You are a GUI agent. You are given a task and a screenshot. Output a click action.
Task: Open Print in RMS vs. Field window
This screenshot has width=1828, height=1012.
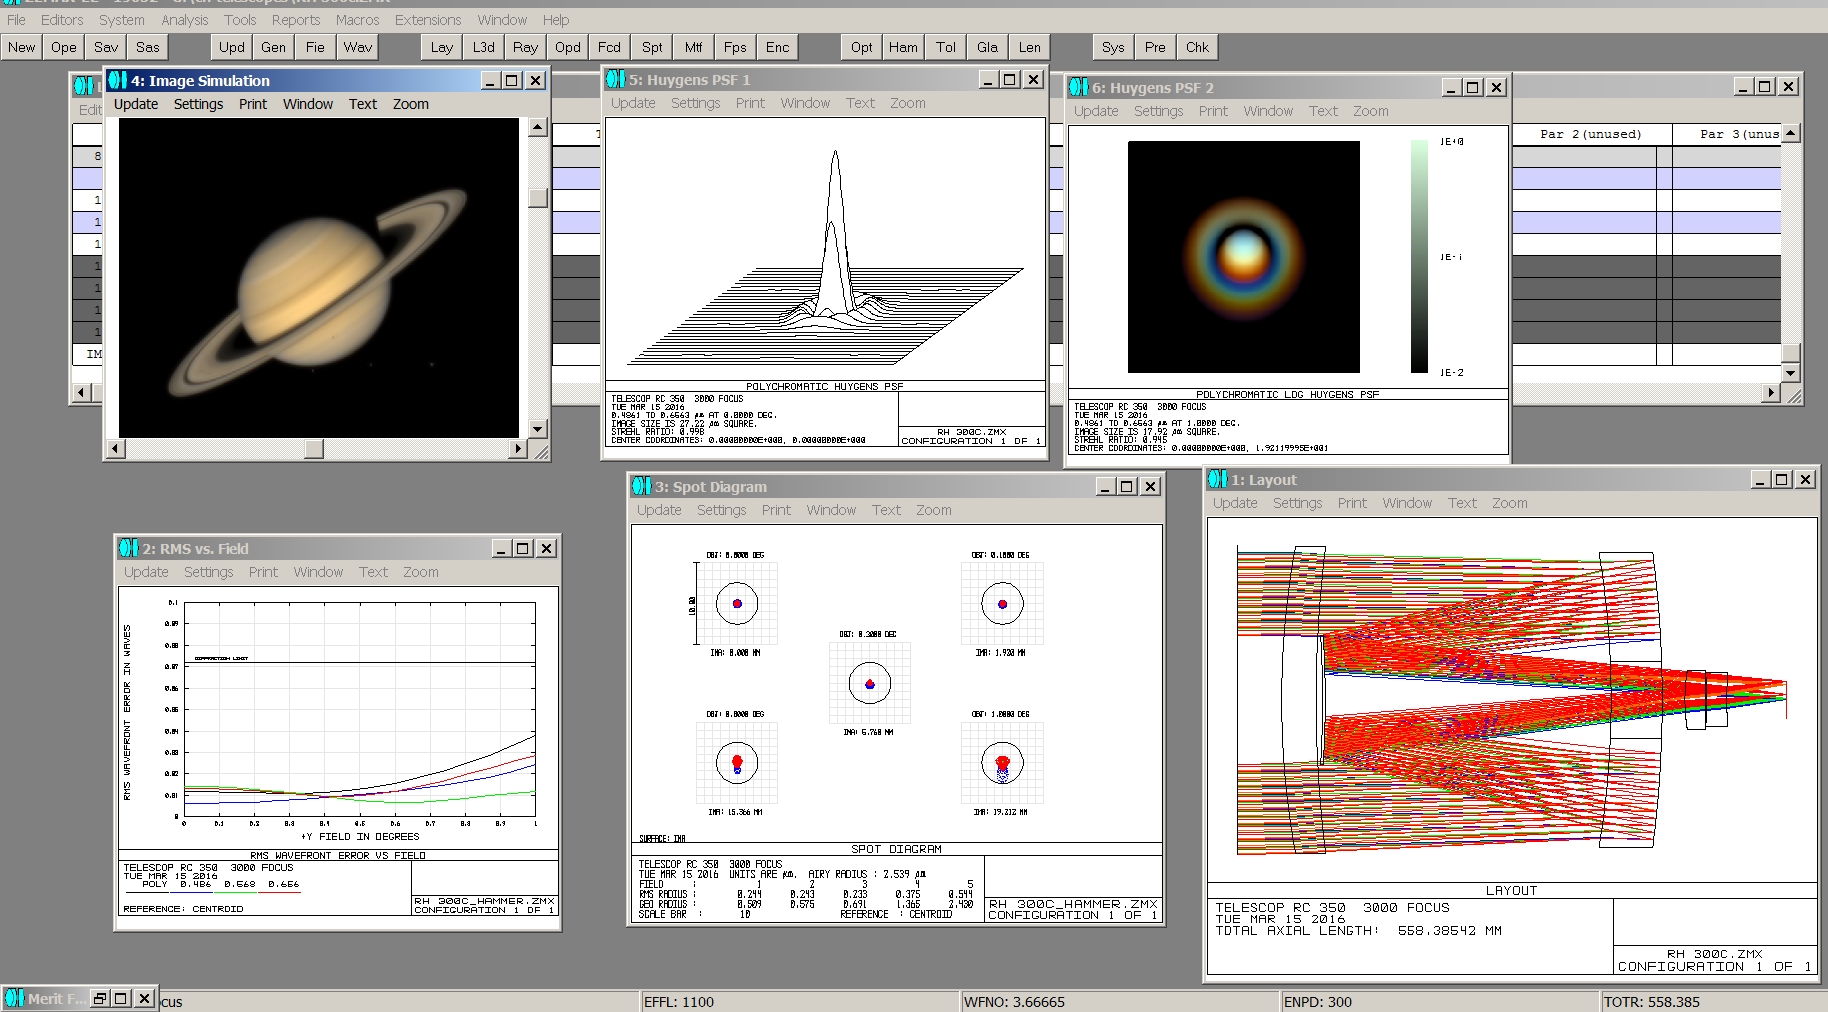pyautogui.click(x=263, y=572)
